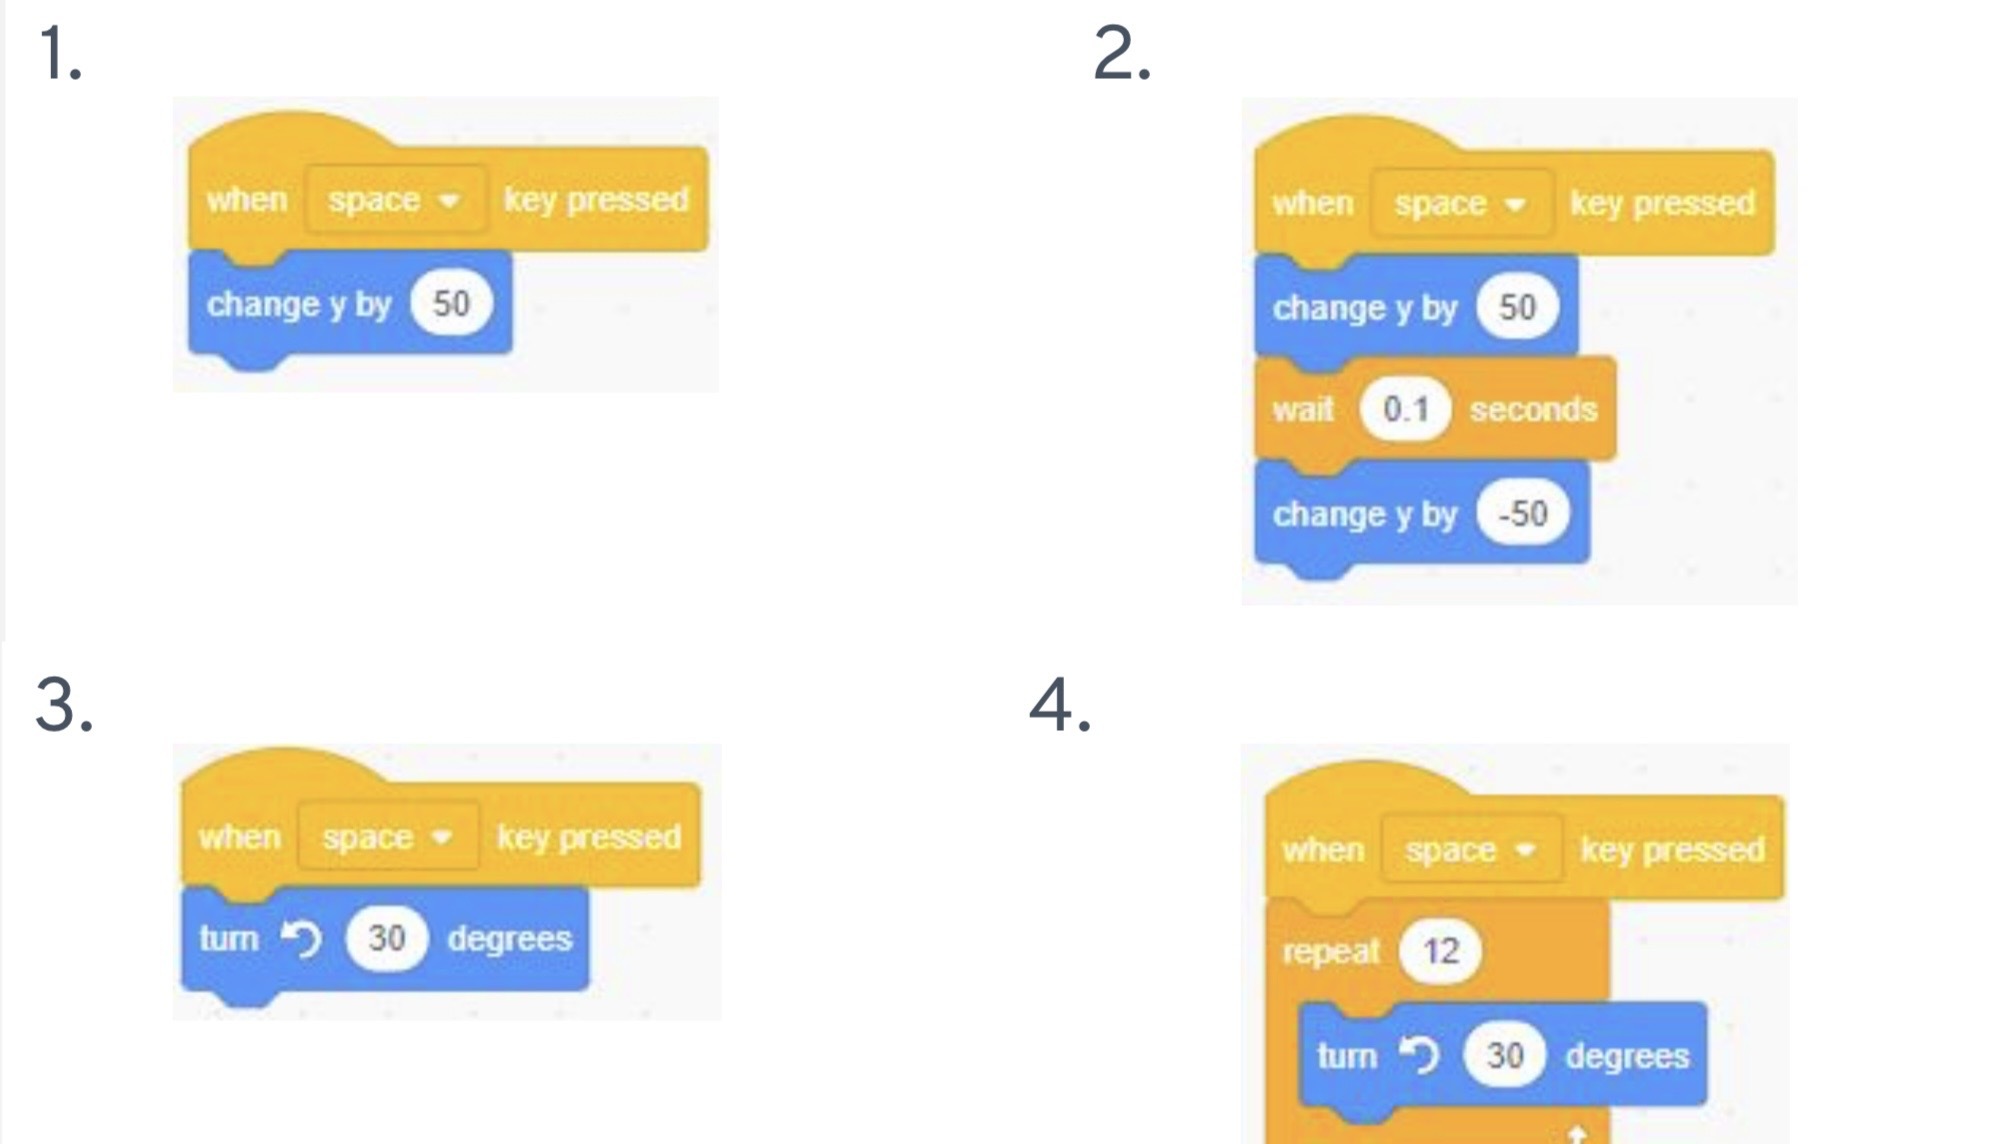1994x1144 pixels.
Task: Click the 'seconds' text on wait block
Action: (1533, 409)
